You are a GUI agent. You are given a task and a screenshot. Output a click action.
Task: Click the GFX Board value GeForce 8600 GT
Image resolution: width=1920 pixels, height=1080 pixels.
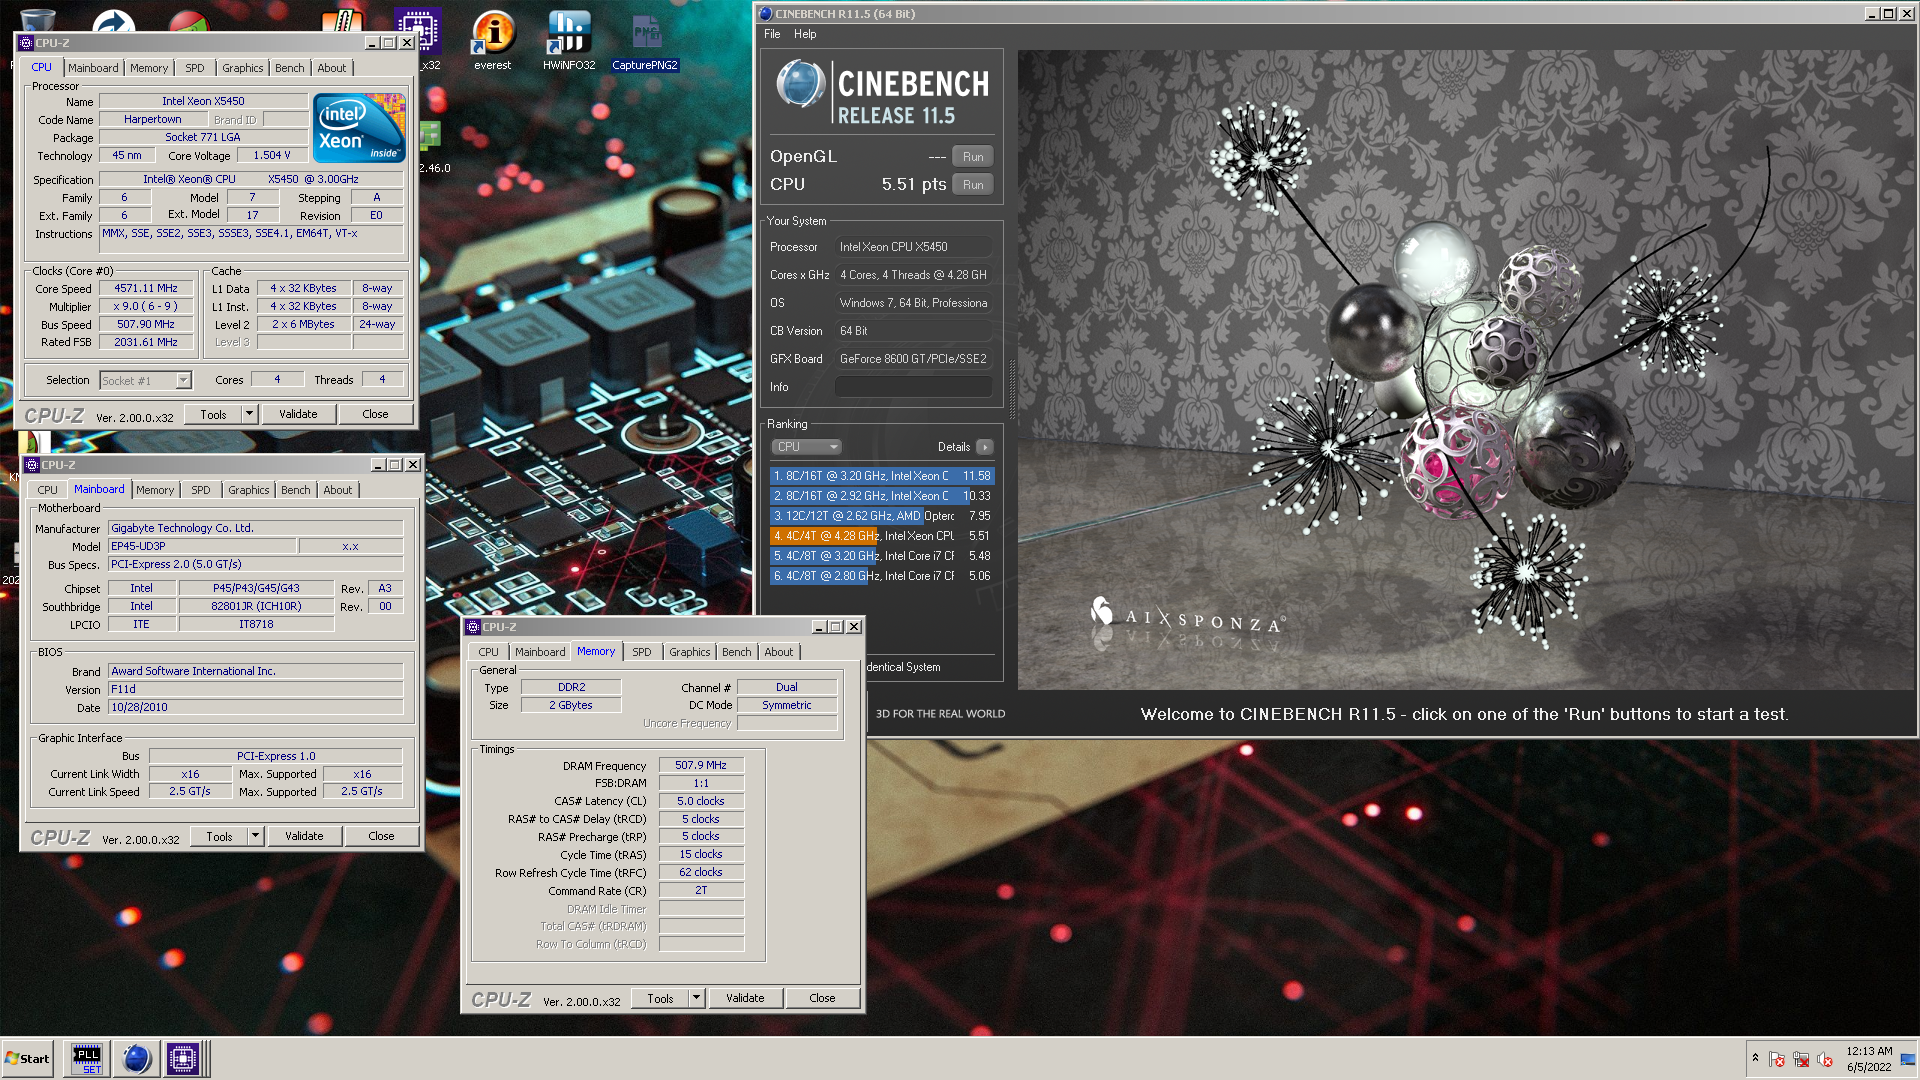click(x=914, y=359)
